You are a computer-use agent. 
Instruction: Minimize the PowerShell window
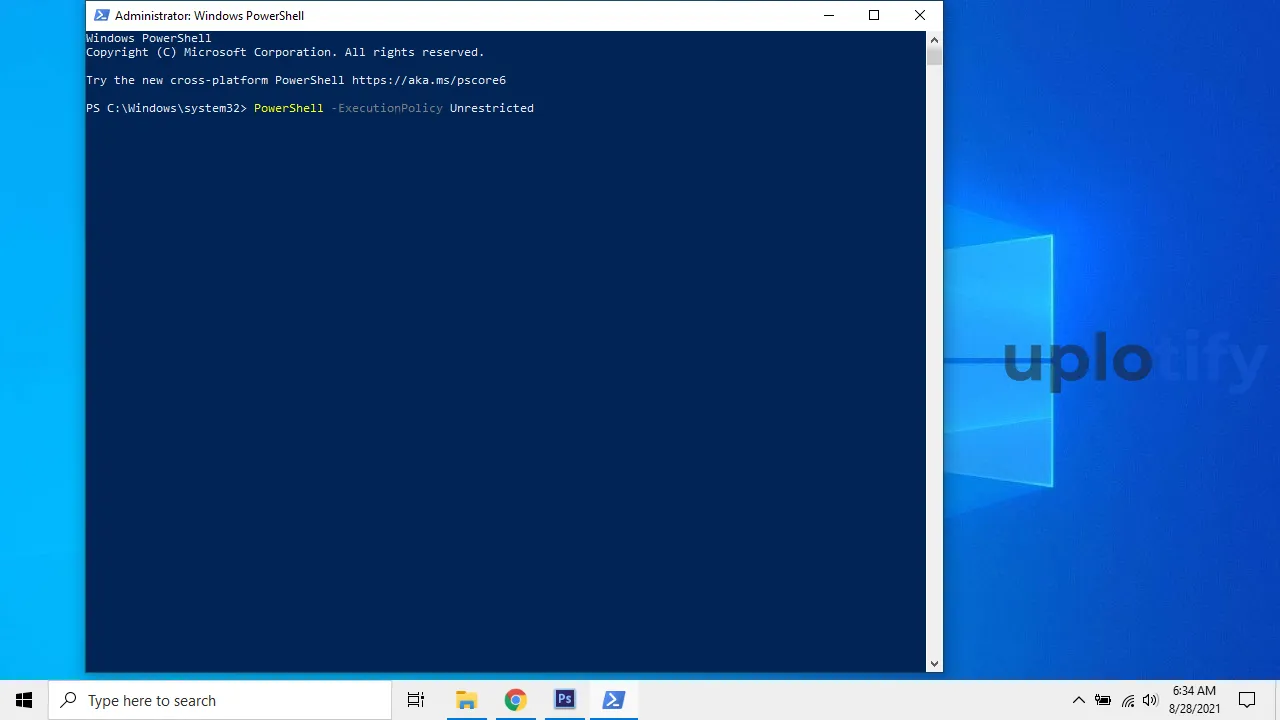(829, 15)
